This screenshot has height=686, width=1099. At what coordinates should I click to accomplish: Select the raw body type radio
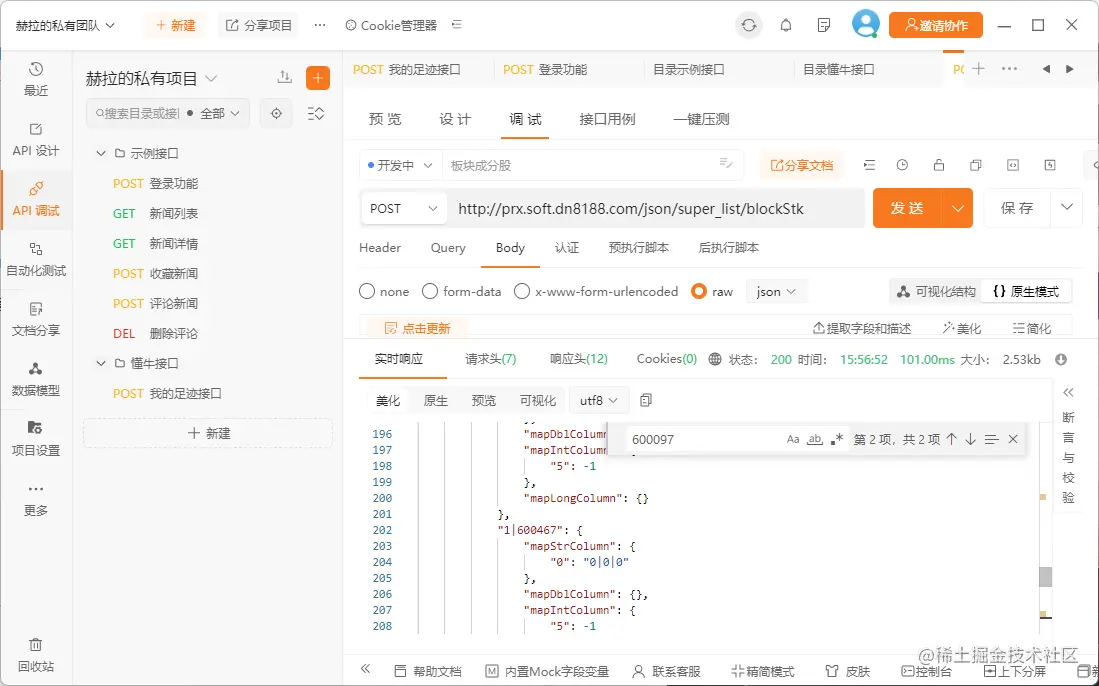(699, 291)
